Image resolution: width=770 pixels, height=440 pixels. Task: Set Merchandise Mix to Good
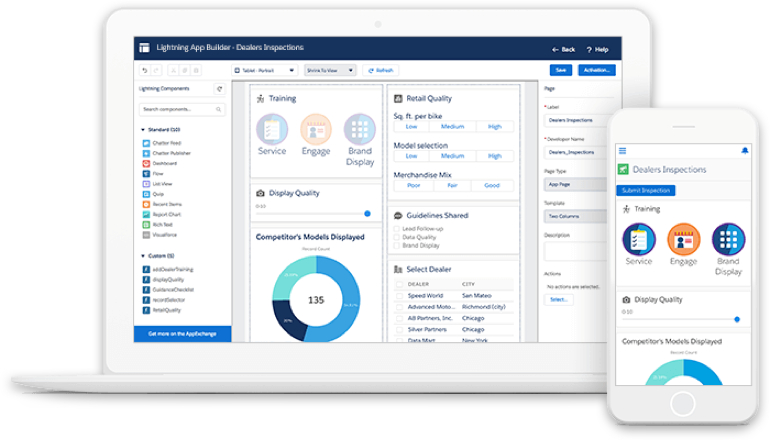point(492,186)
